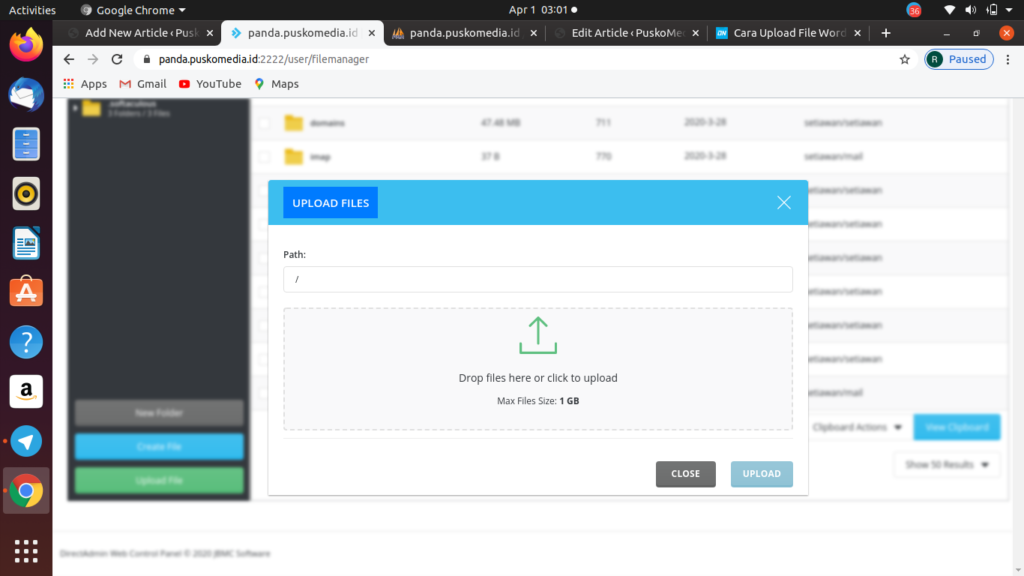The height and width of the screenshot is (576, 1024).
Task: Open Ubuntu Software from the dock
Action: [26, 292]
